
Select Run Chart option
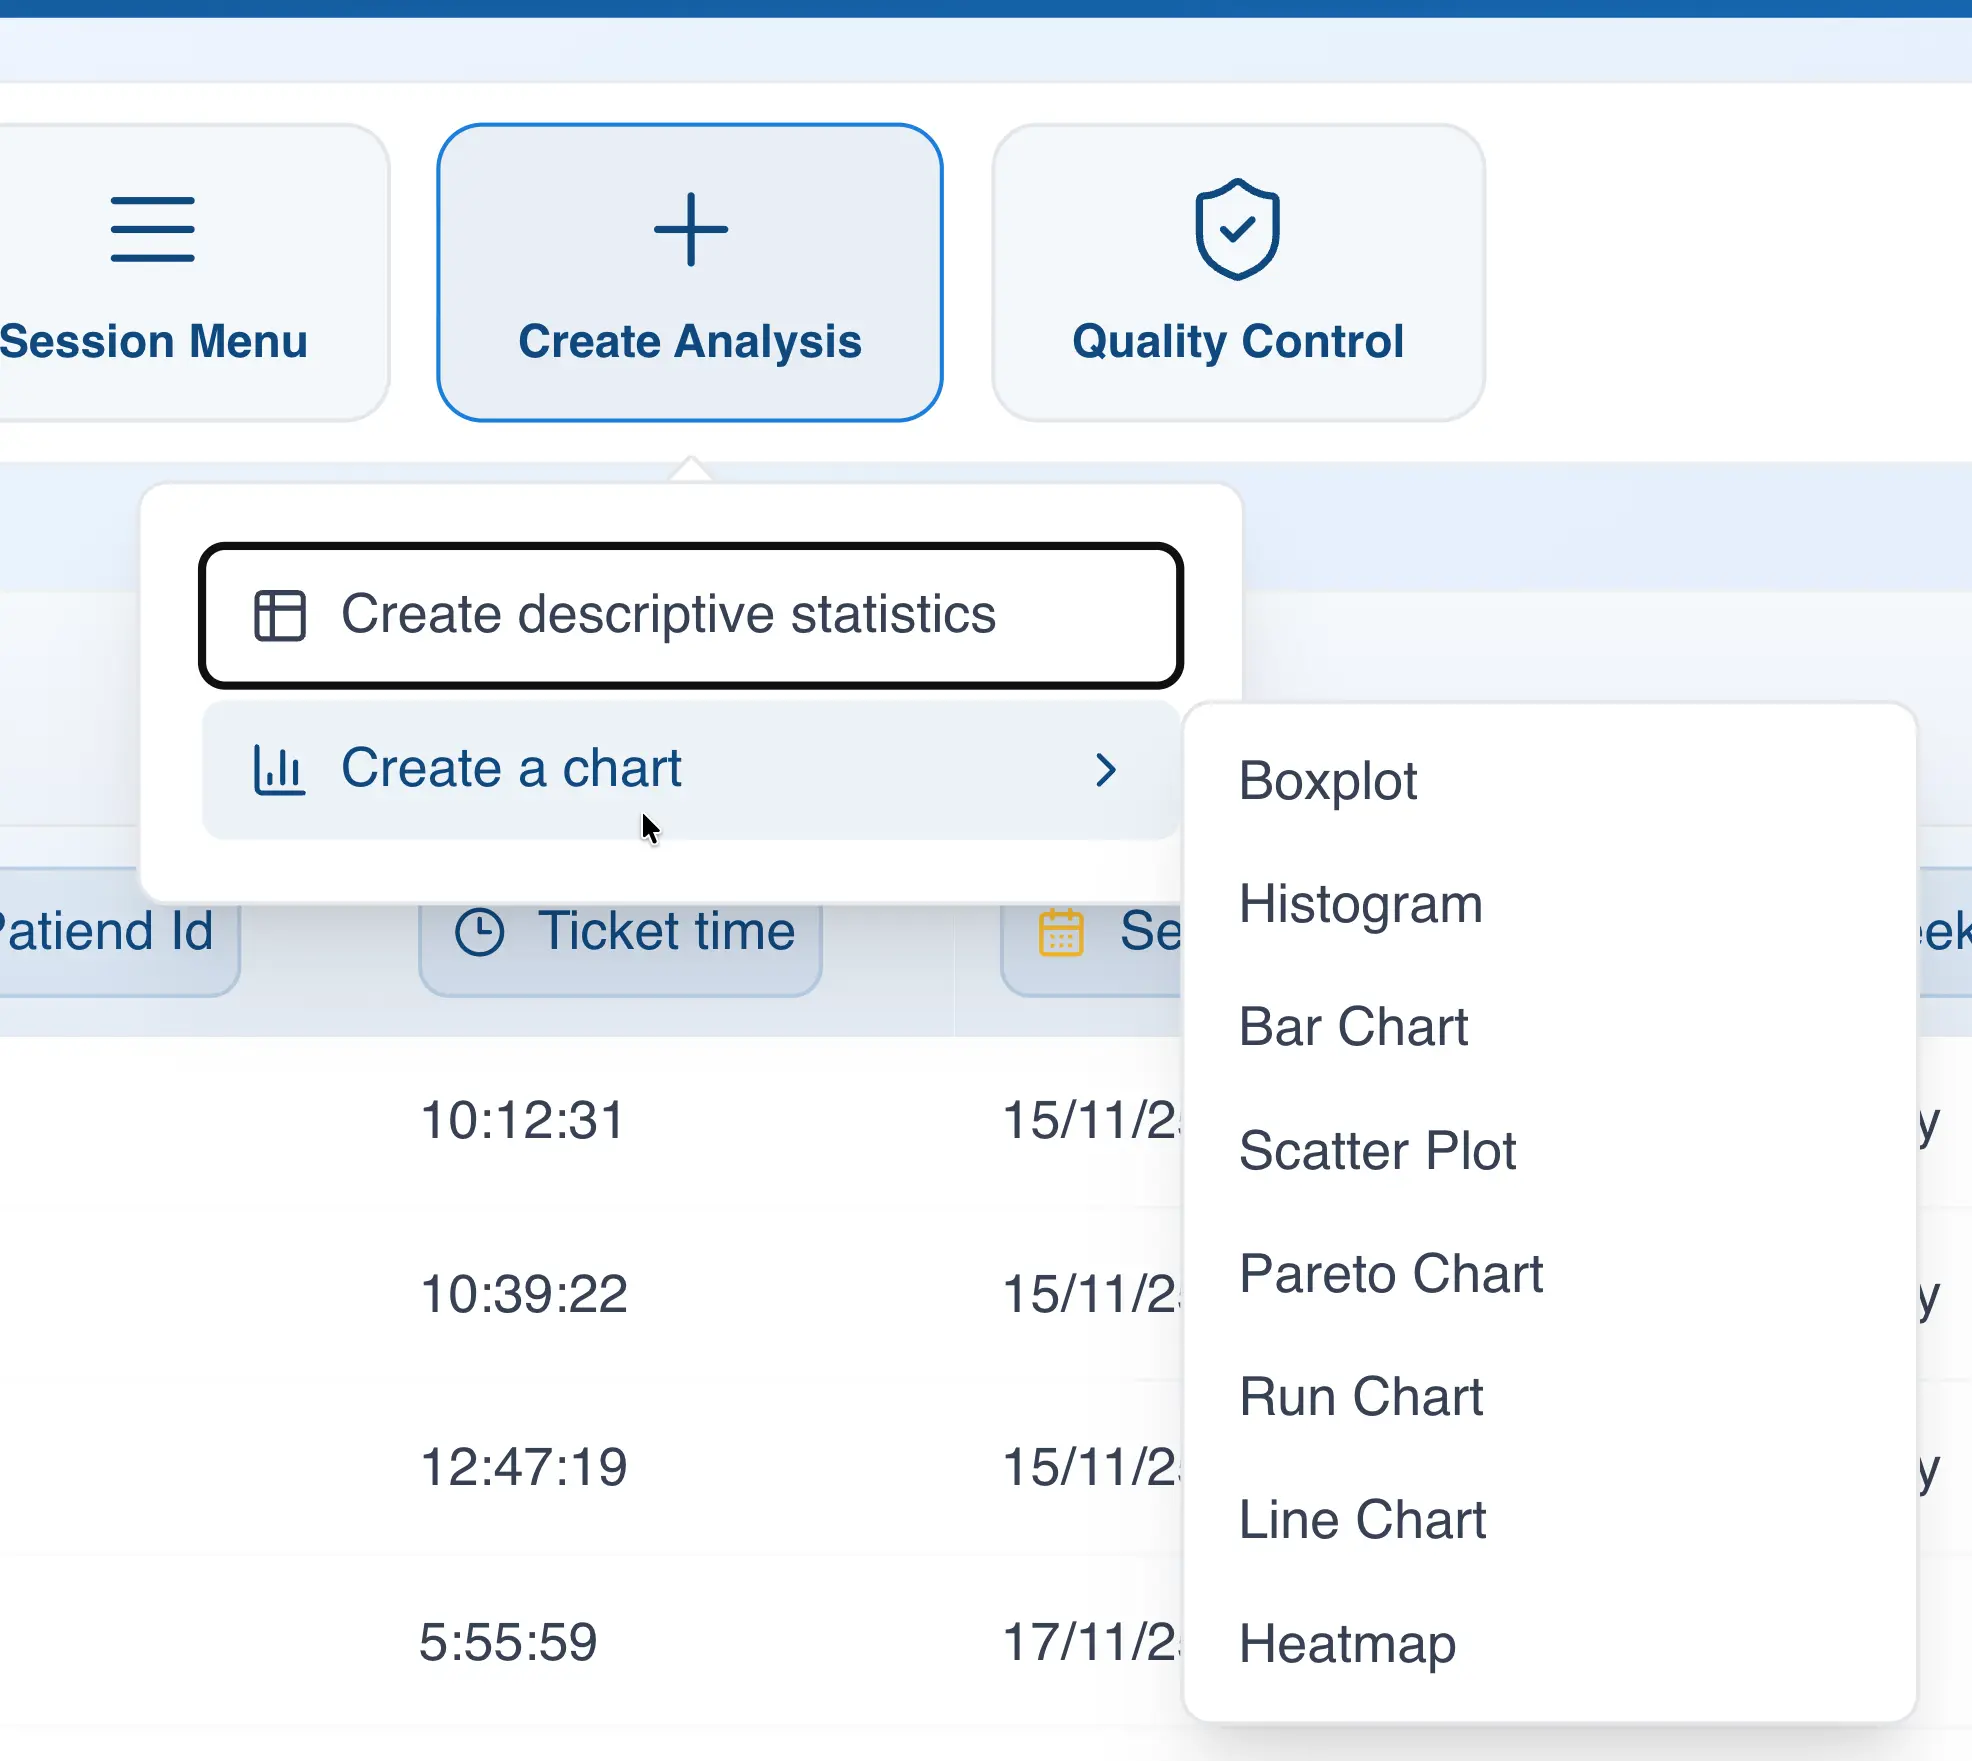(x=1361, y=1396)
